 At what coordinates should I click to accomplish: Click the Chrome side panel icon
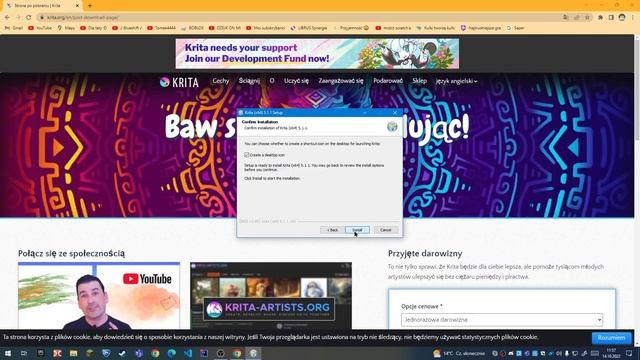click(611, 18)
